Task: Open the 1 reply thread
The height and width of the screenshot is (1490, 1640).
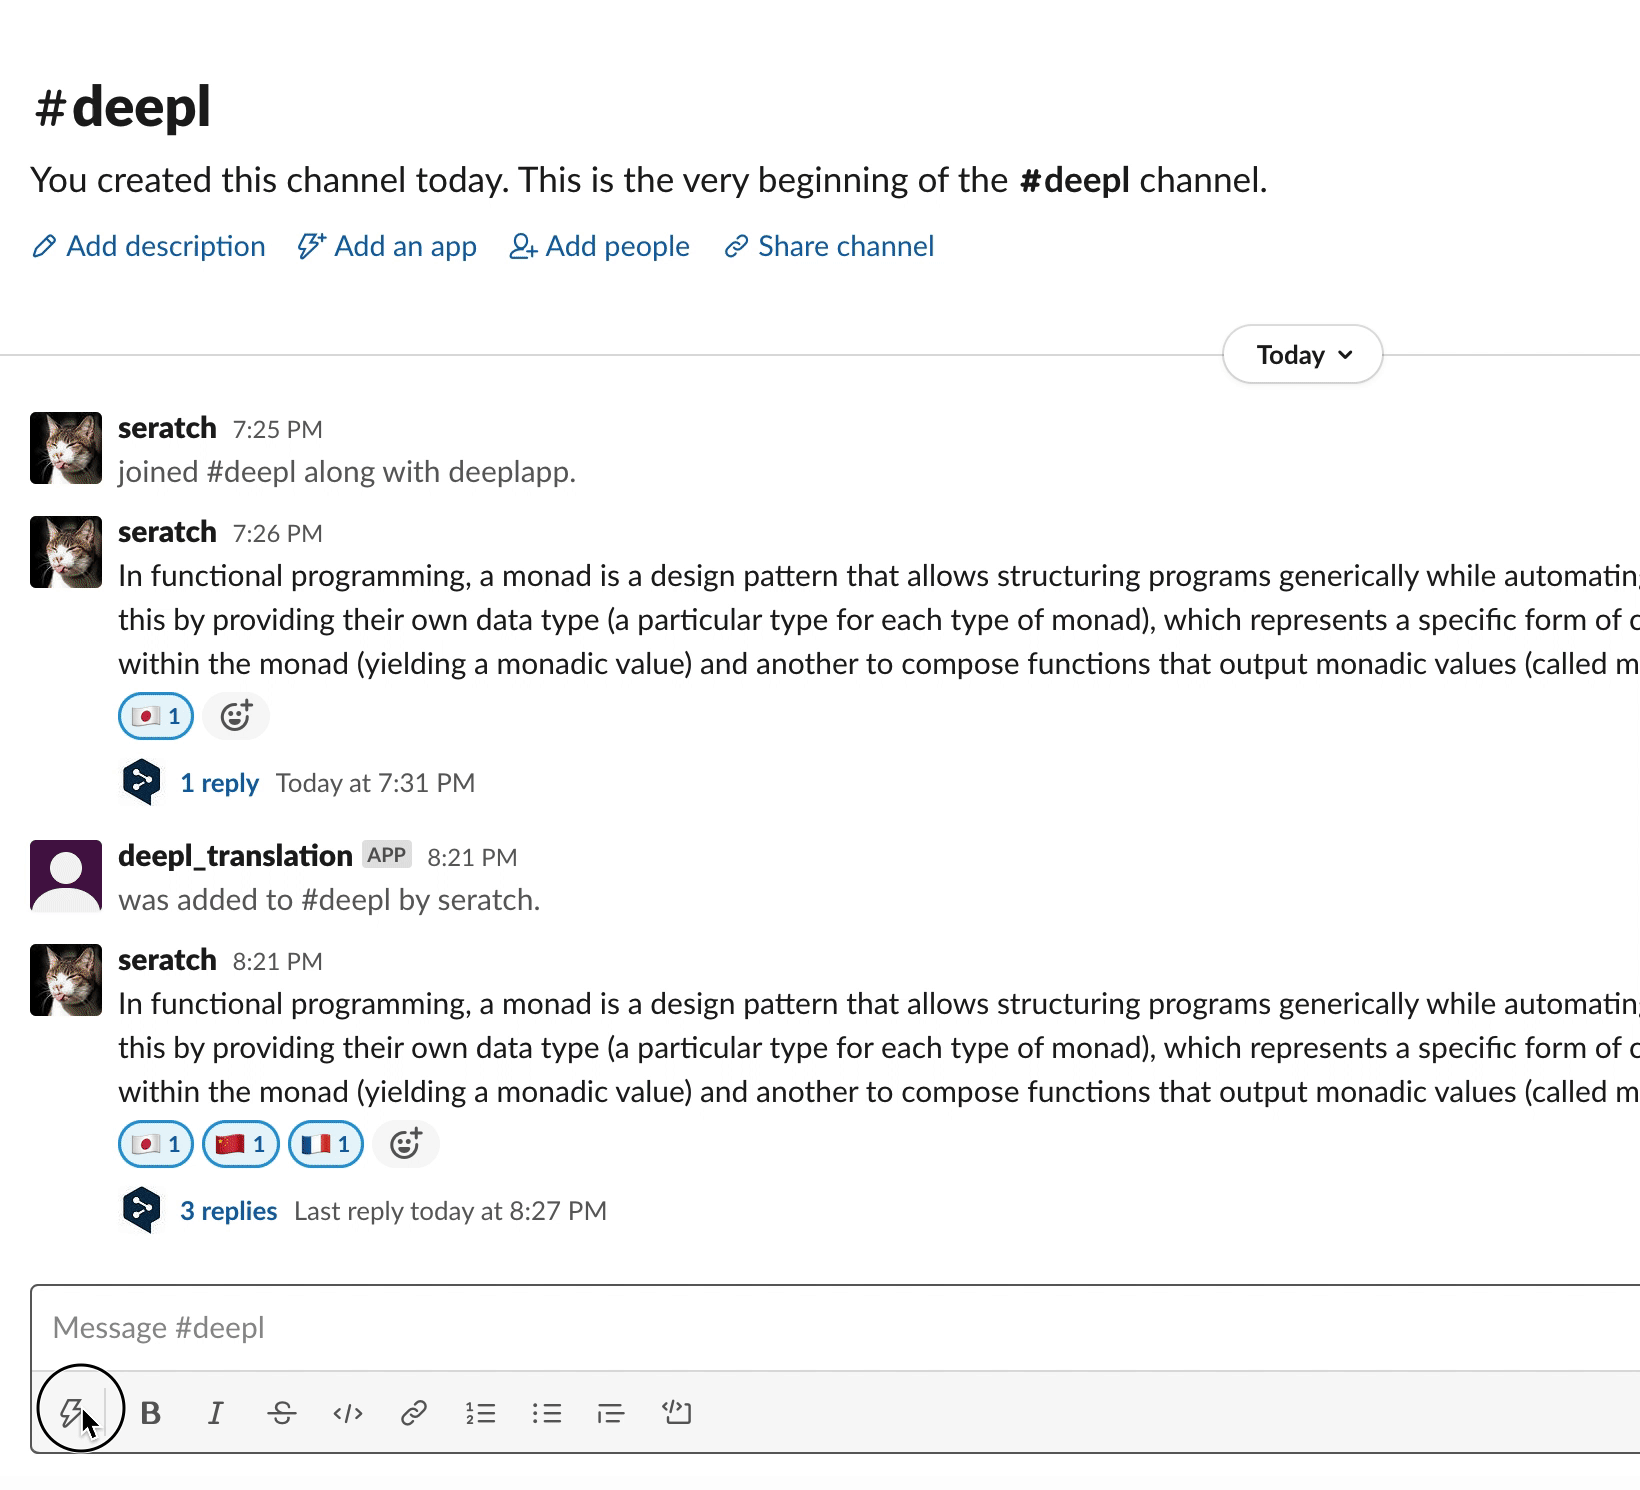Action: pos(219,783)
